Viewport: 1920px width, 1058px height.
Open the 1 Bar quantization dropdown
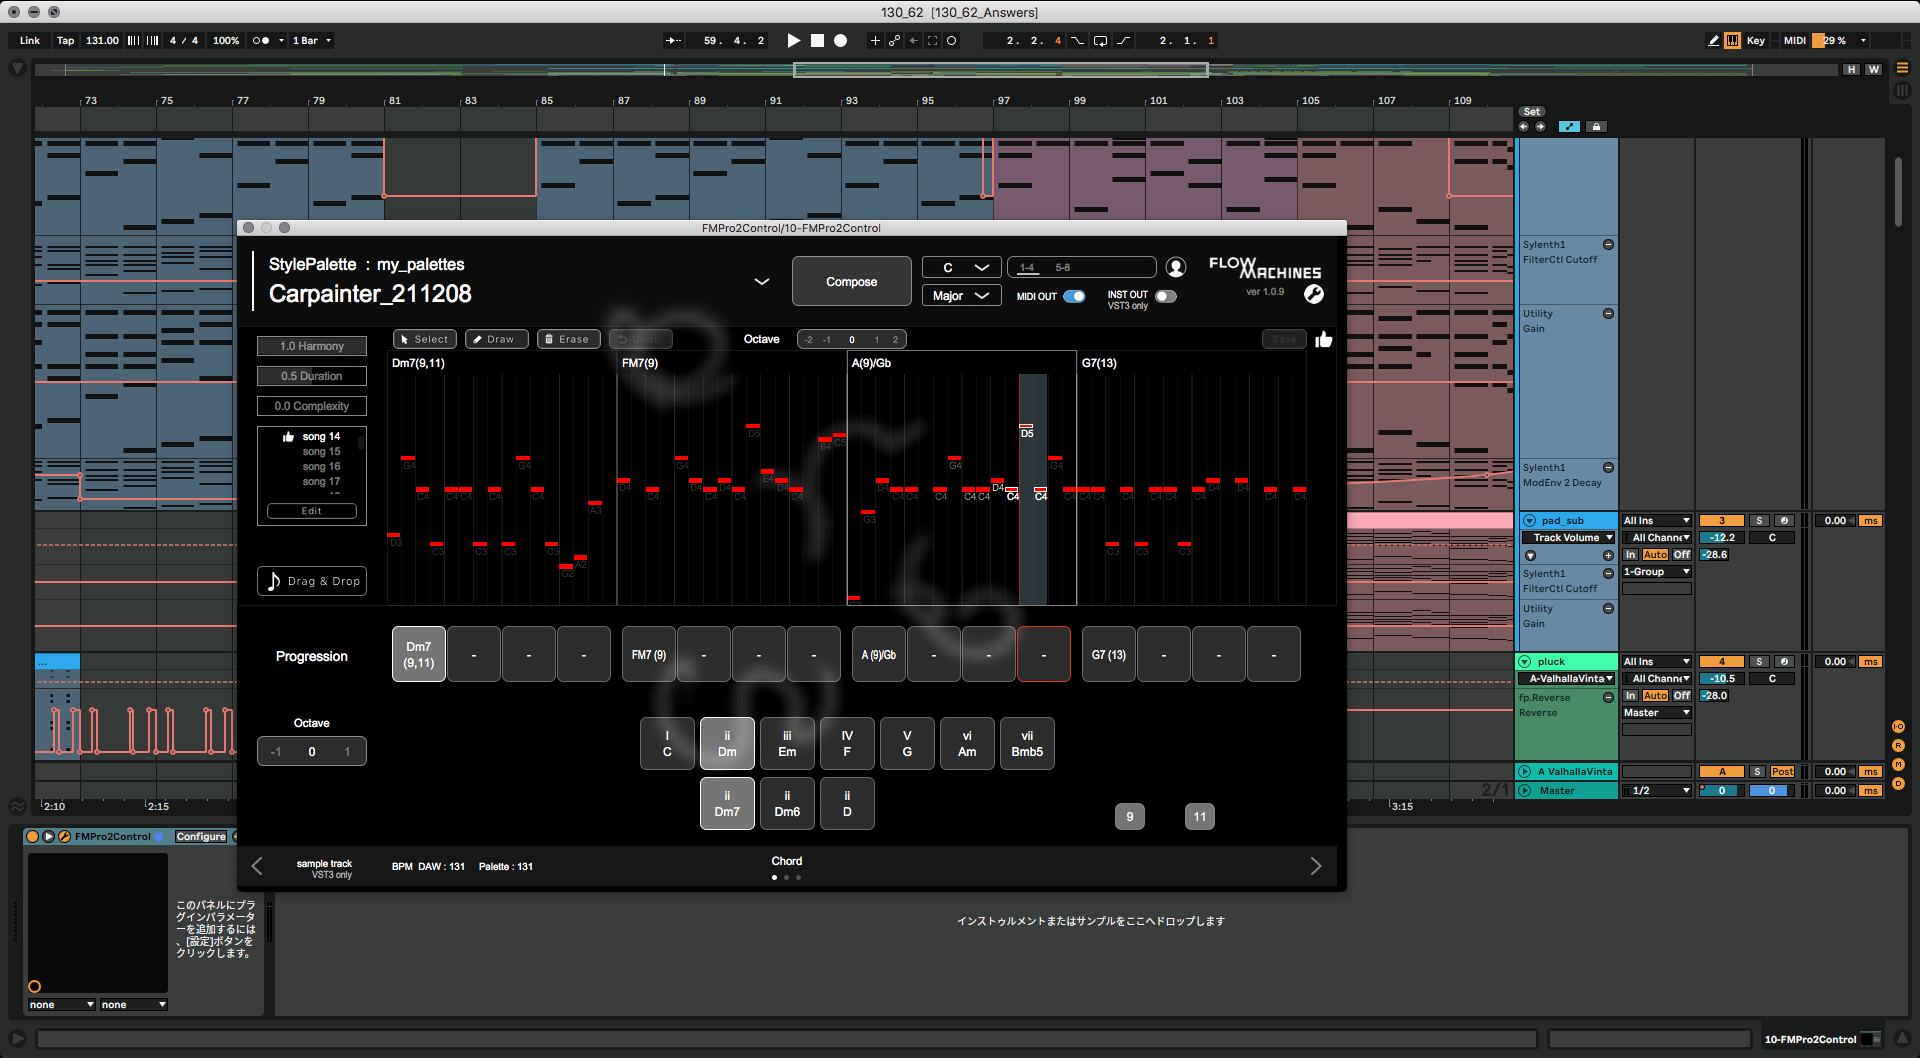click(x=311, y=41)
